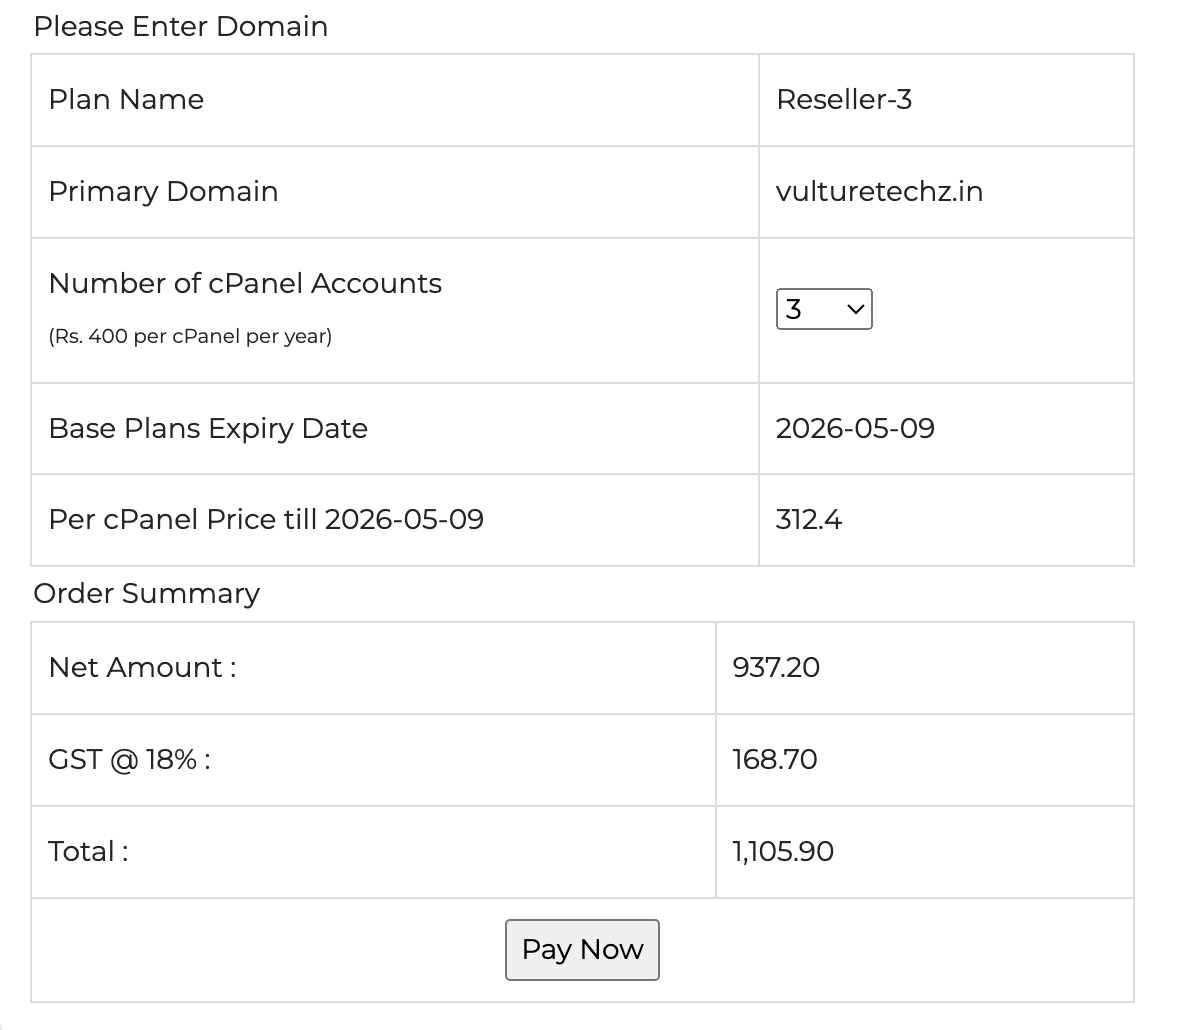Click the Base Plans Expiry Date label
The height and width of the screenshot is (1030, 1196).
coord(208,429)
